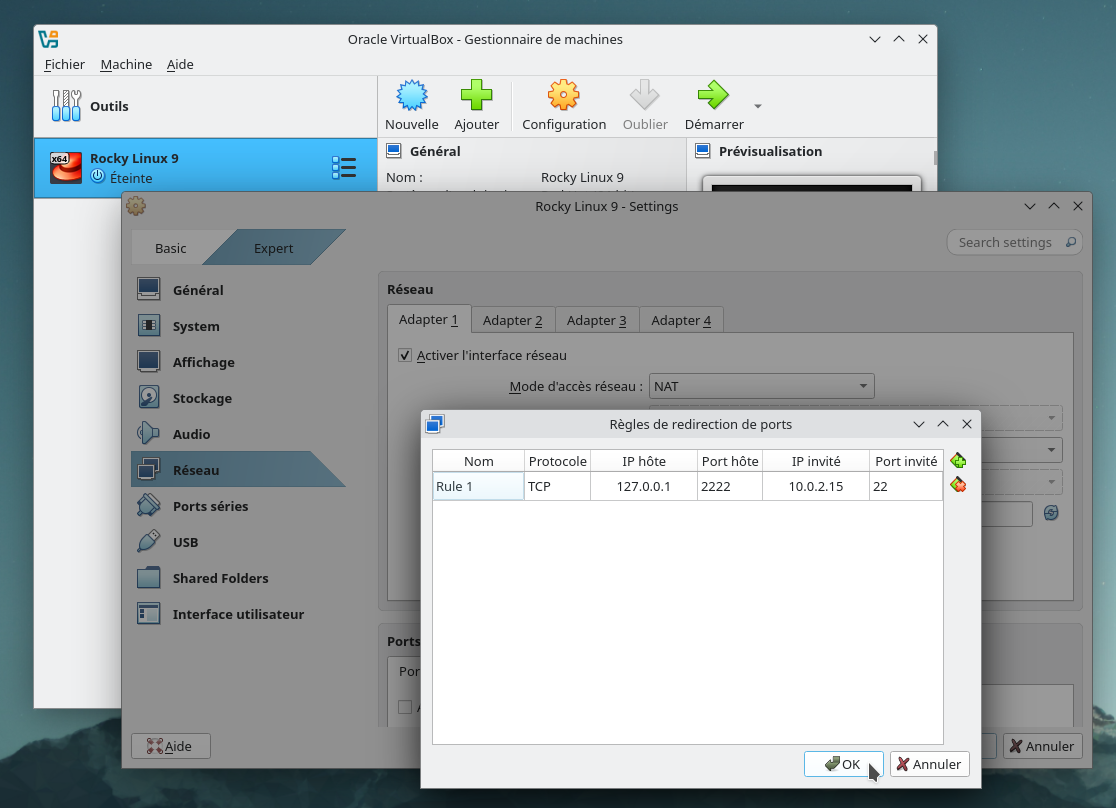Image resolution: width=1116 pixels, height=808 pixels.
Task: Click the Oublier discard icon
Action: click(645, 97)
